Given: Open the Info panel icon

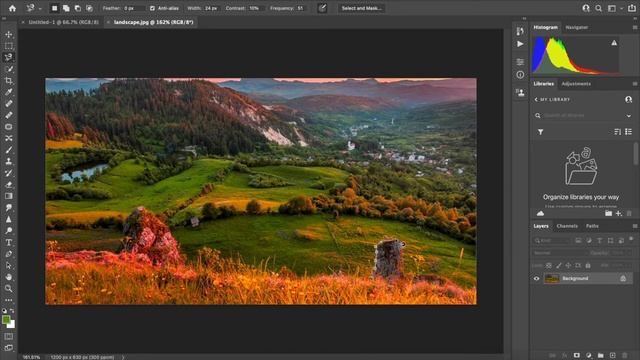Looking at the screenshot, I should click(x=520, y=75).
